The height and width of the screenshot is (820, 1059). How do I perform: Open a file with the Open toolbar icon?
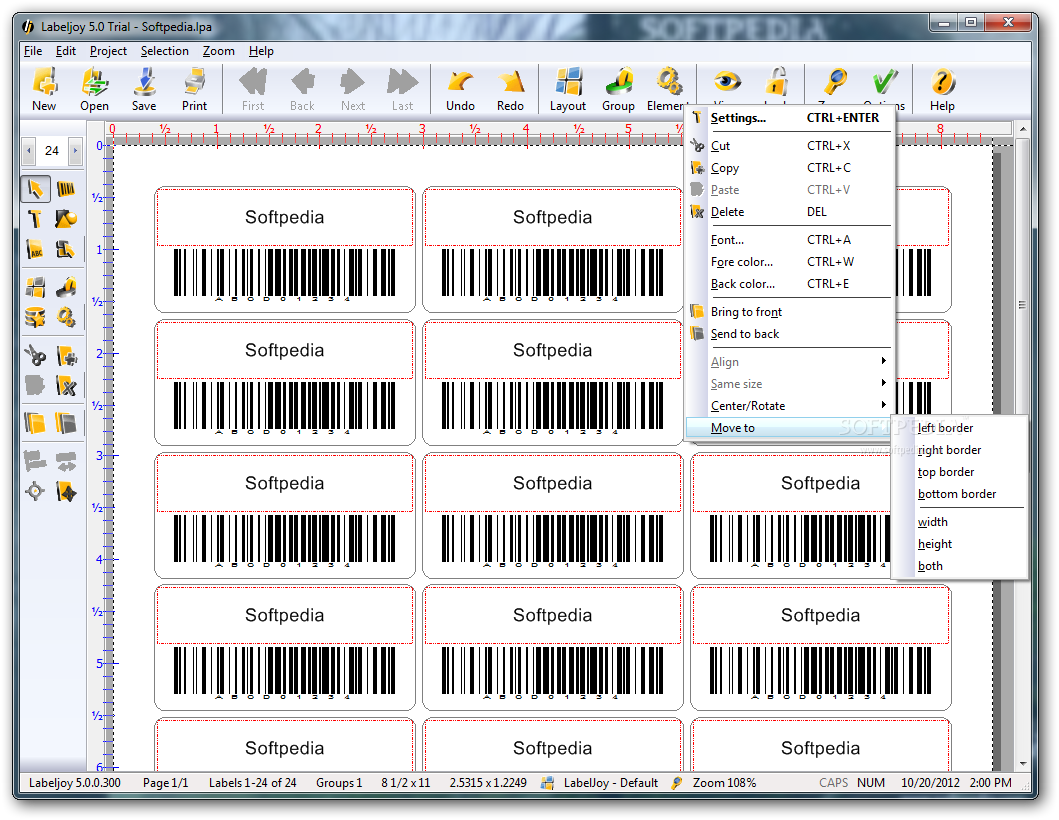click(x=95, y=88)
